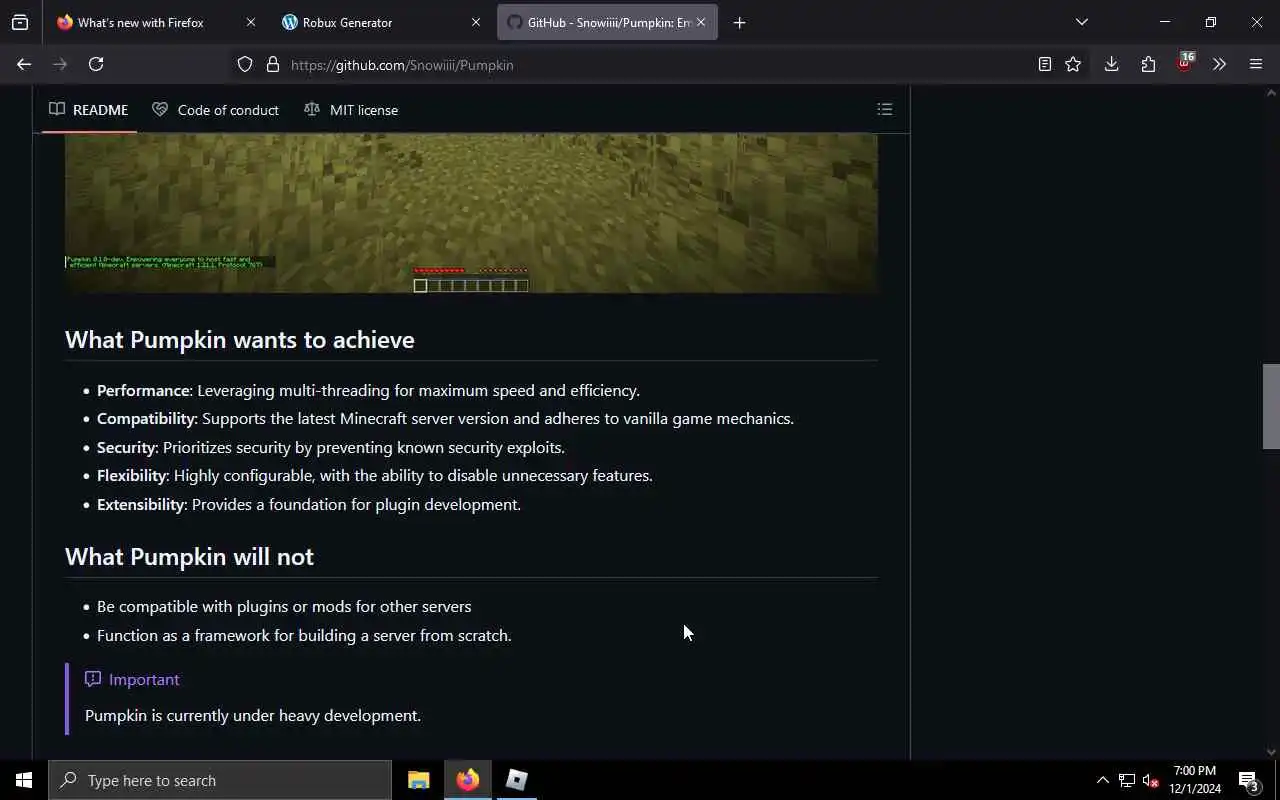Close the What's new with Firefox tab
The width and height of the screenshot is (1280, 800).
click(251, 22)
